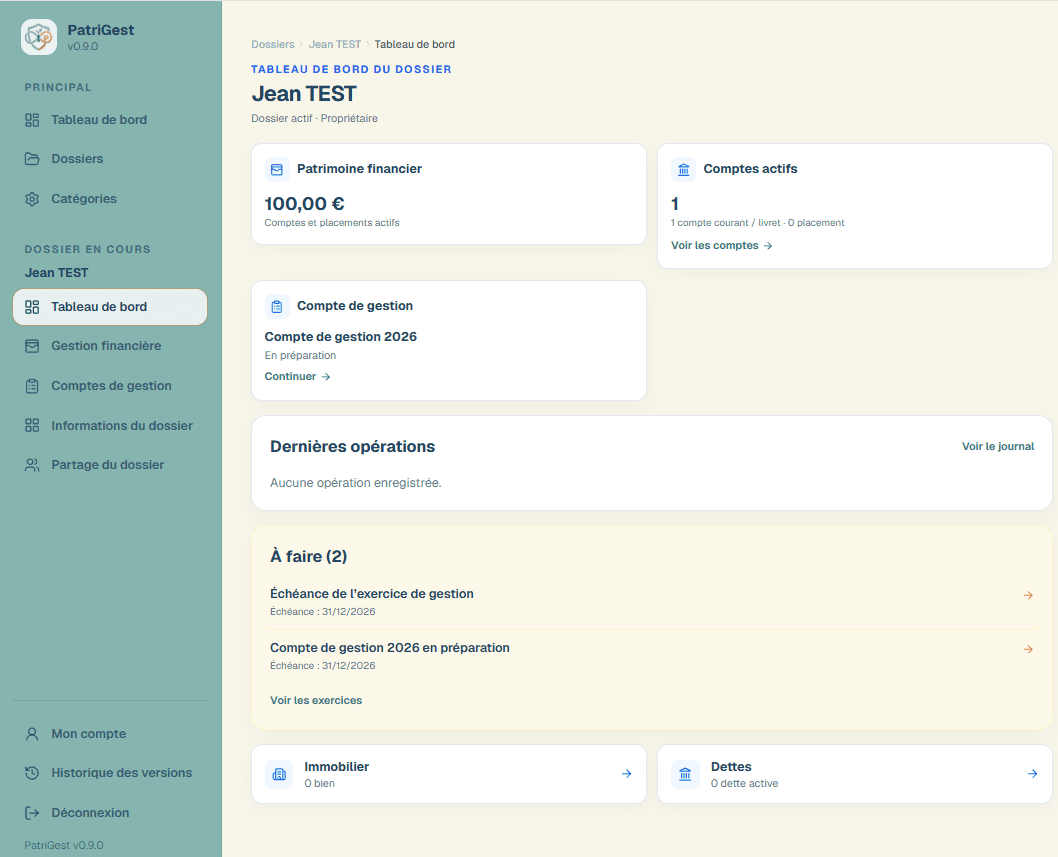
Task: Go to Catégories in the sidebar
Action: tap(110, 198)
